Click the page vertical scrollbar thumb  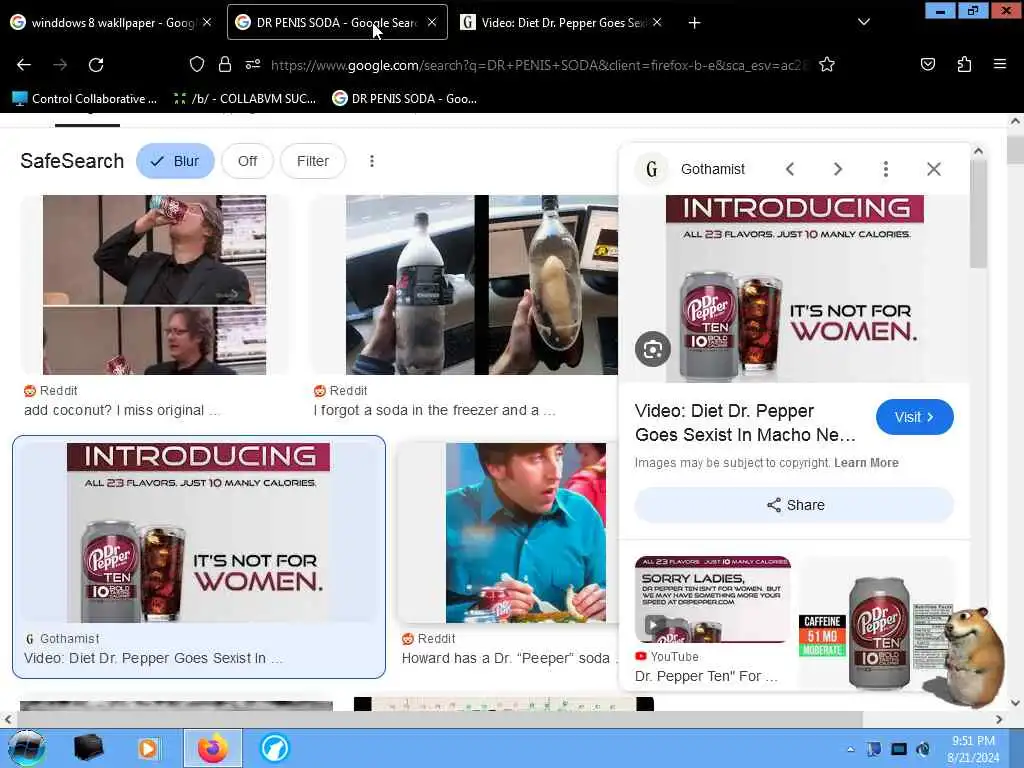(x=1014, y=149)
